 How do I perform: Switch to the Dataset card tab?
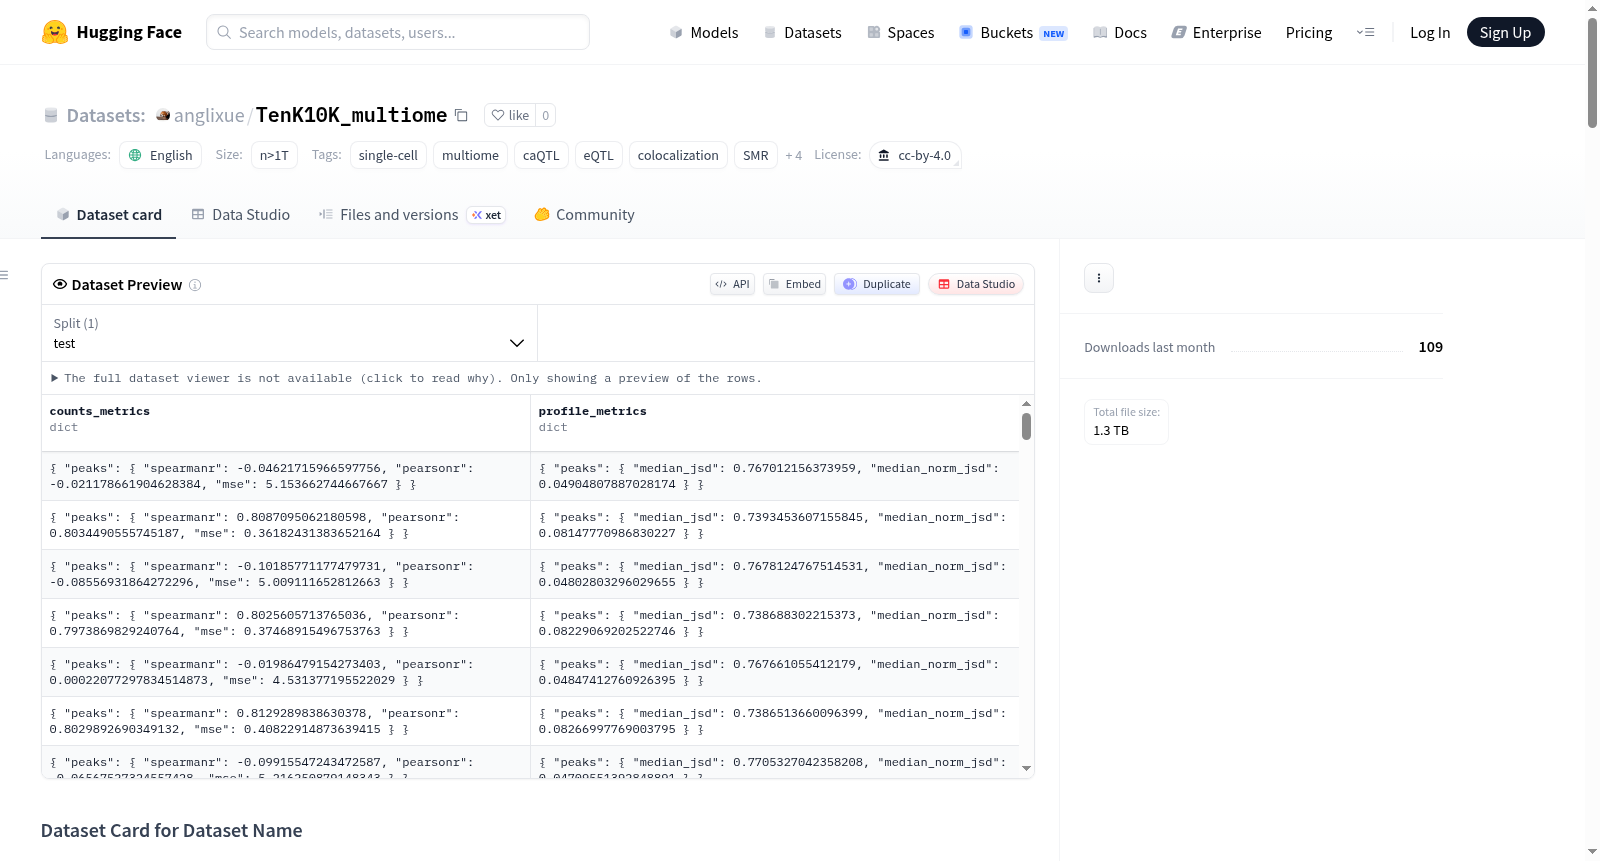point(108,215)
